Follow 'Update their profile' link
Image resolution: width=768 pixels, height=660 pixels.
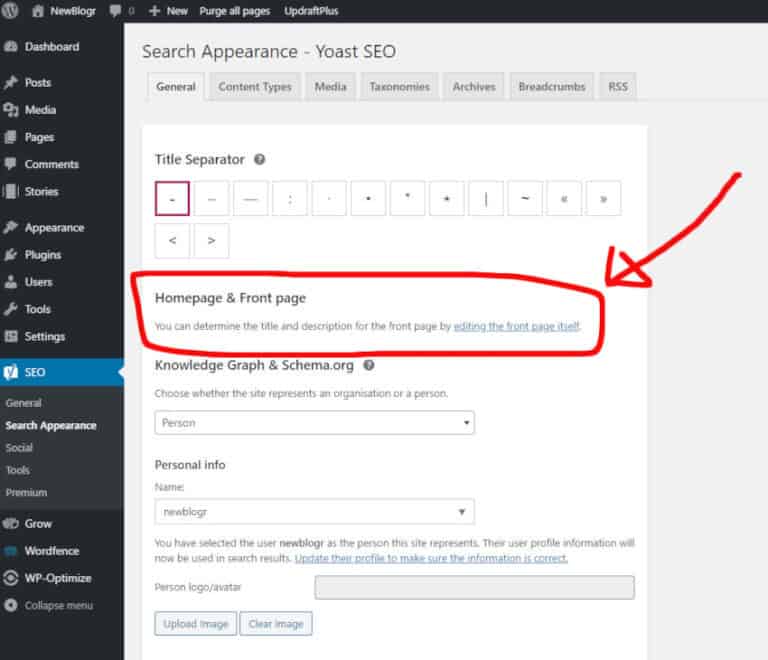coord(431,558)
